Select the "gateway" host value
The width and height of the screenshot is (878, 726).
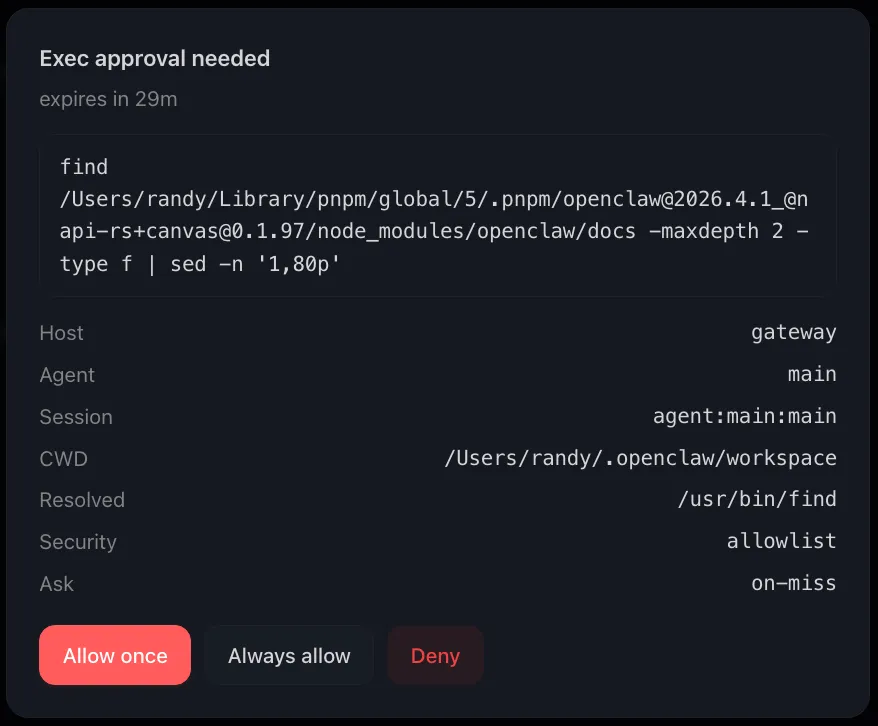pyautogui.click(x=793, y=333)
